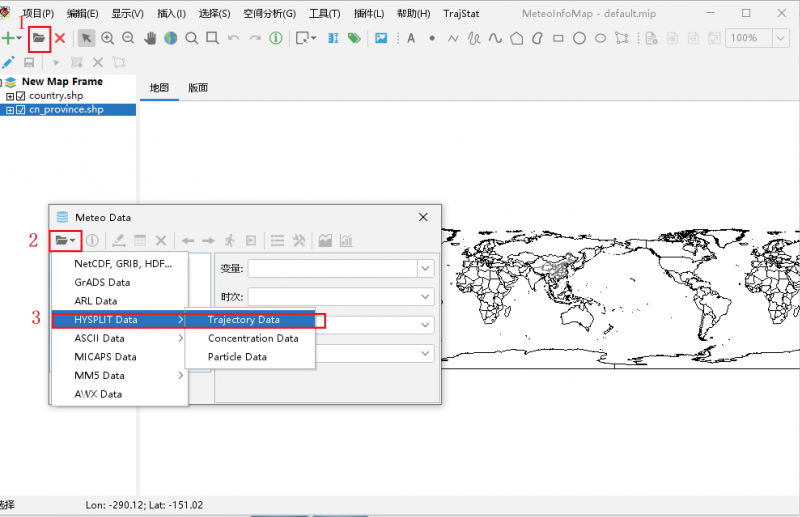Viewport: 800px width, 517px height.
Task: Choose Concentration Data menu entry
Action: (253, 338)
